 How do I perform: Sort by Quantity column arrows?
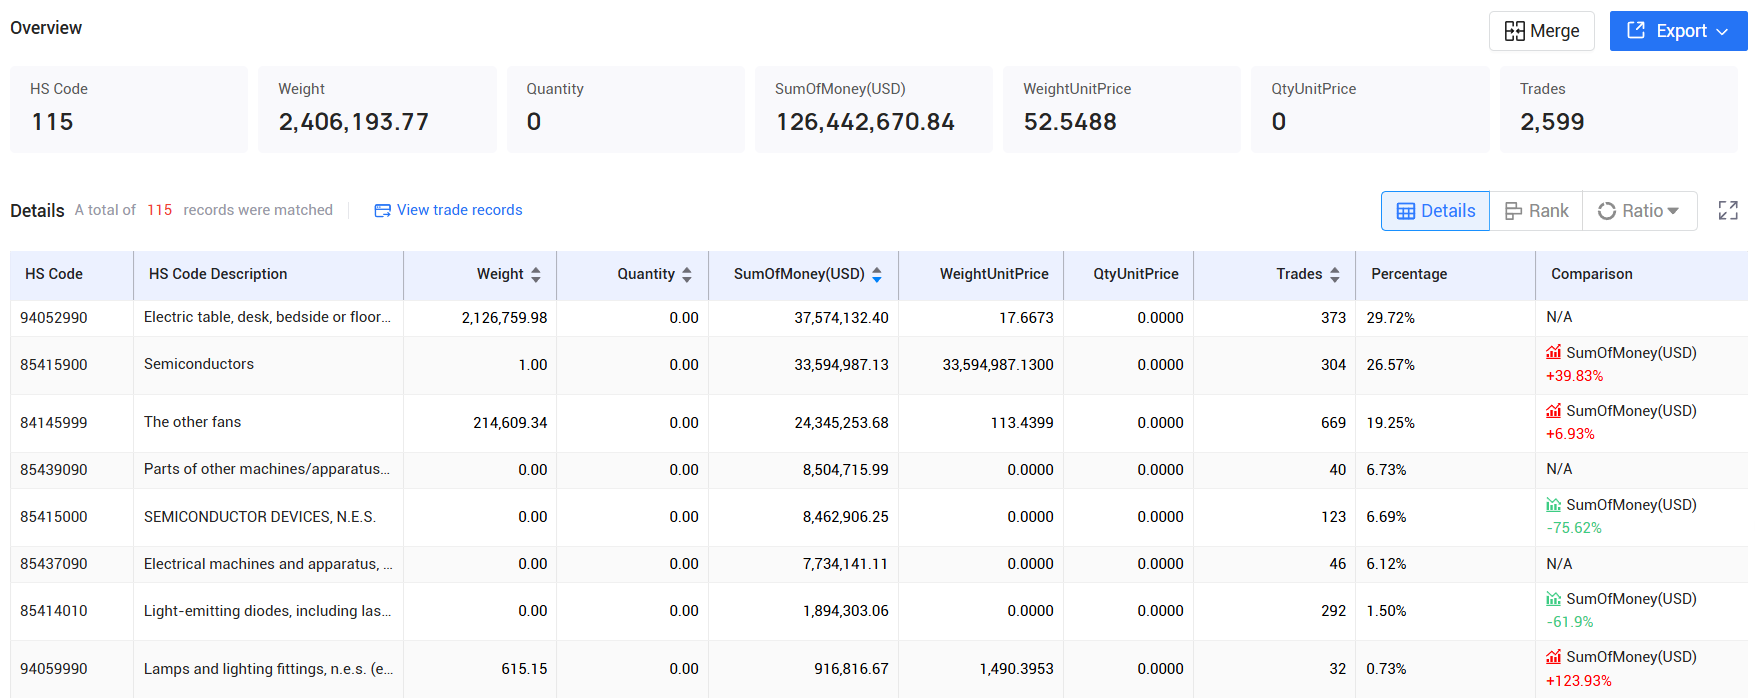[x=687, y=275]
